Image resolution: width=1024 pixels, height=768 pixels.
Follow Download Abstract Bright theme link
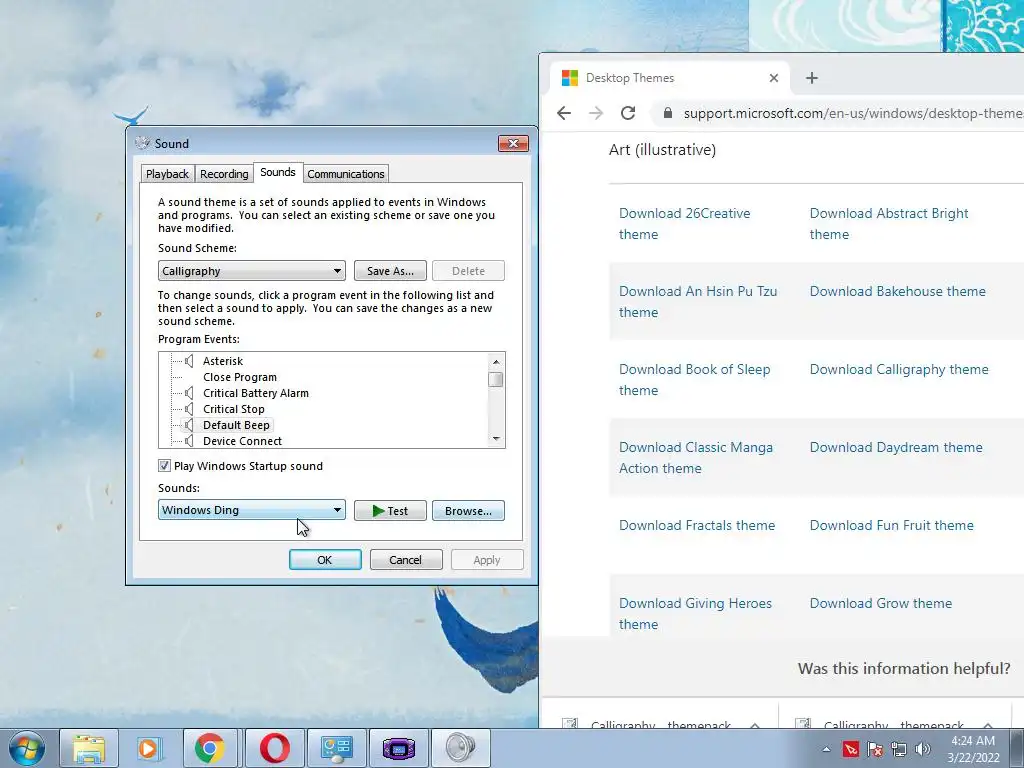click(889, 223)
